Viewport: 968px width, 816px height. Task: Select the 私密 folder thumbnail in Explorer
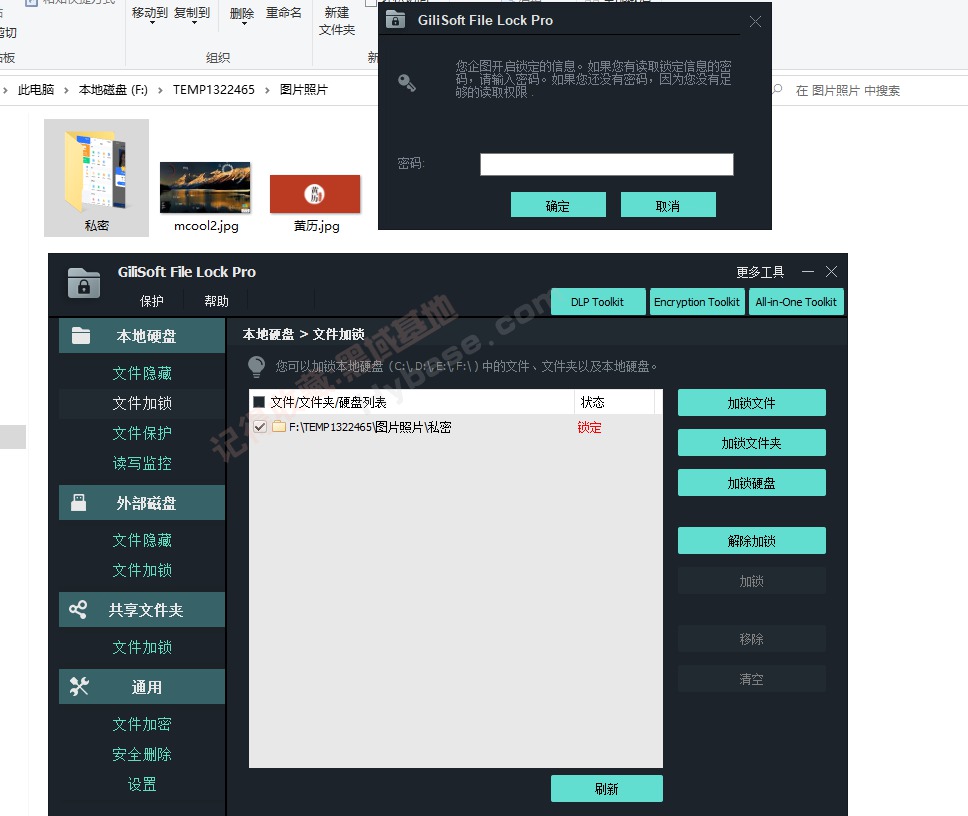96,178
